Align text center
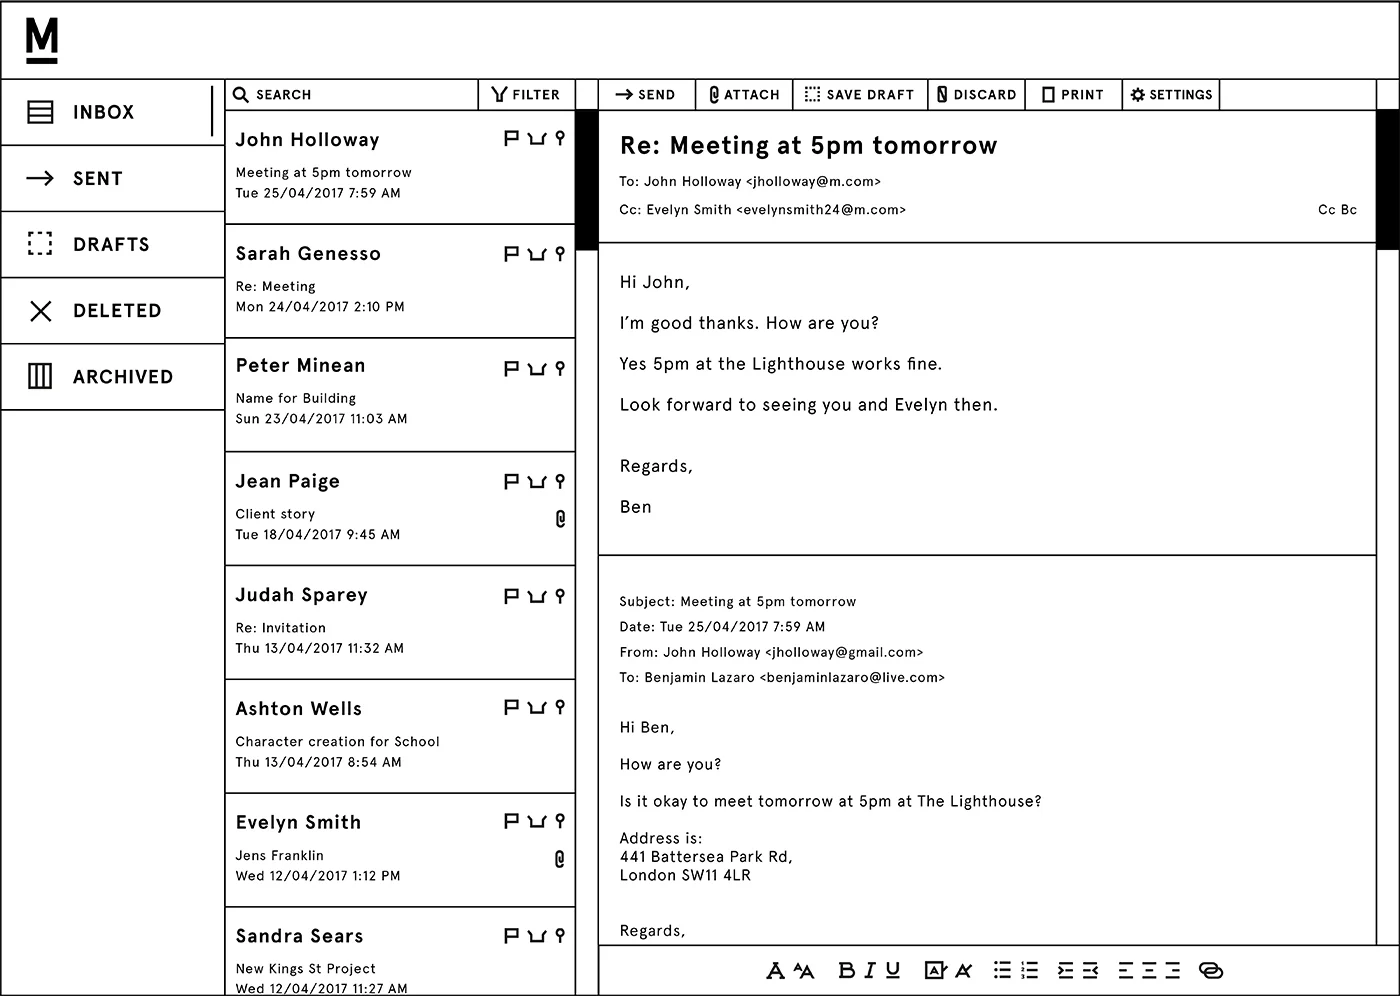1400x996 pixels. 1149,970
